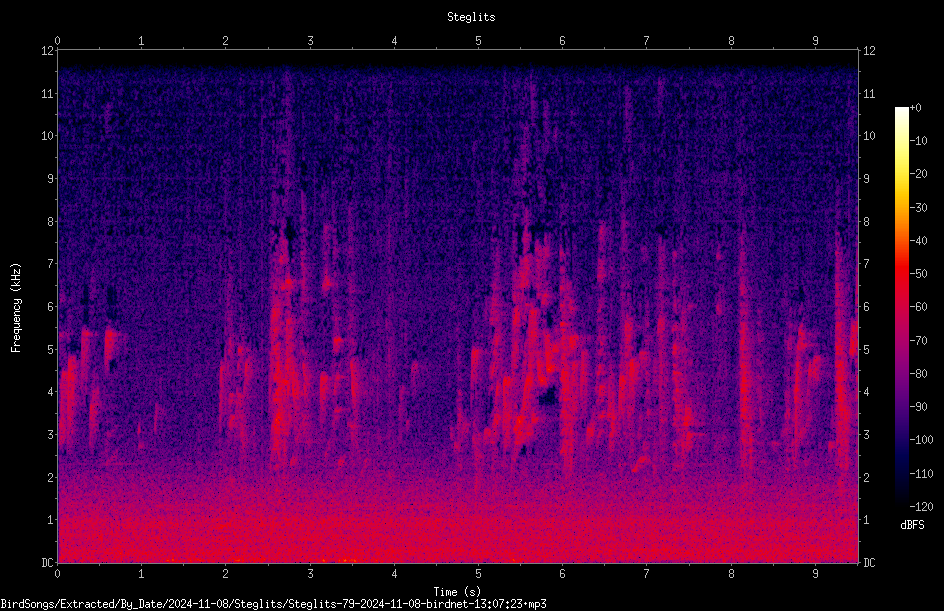Select the dBFS color scale bar
944x611 pixels.
[x=901, y=306]
